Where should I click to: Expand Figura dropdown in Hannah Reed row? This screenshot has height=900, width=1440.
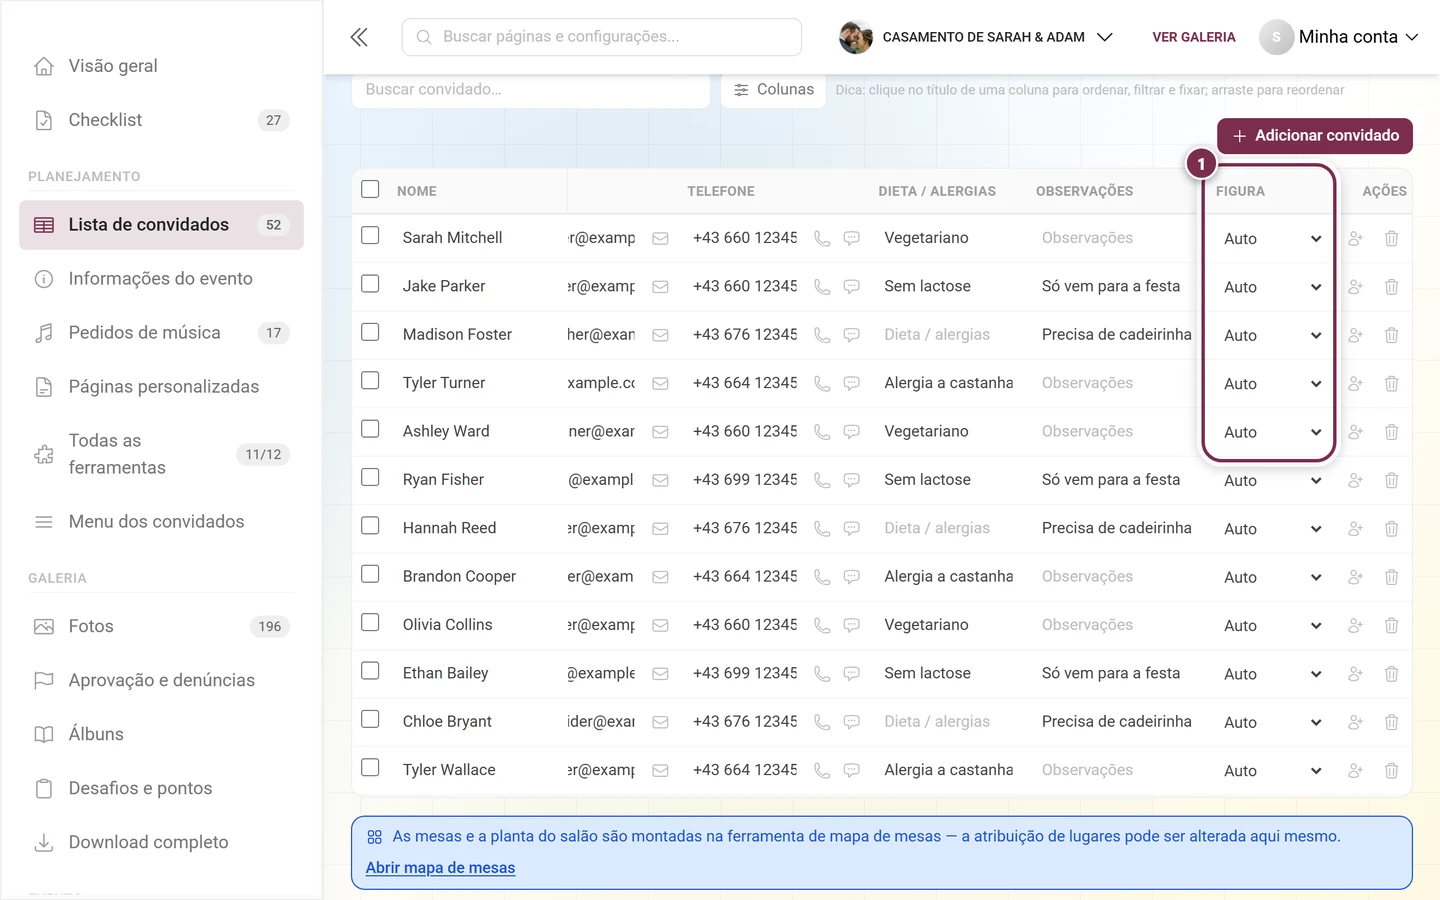pyautogui.click(x=1271, y=529)
